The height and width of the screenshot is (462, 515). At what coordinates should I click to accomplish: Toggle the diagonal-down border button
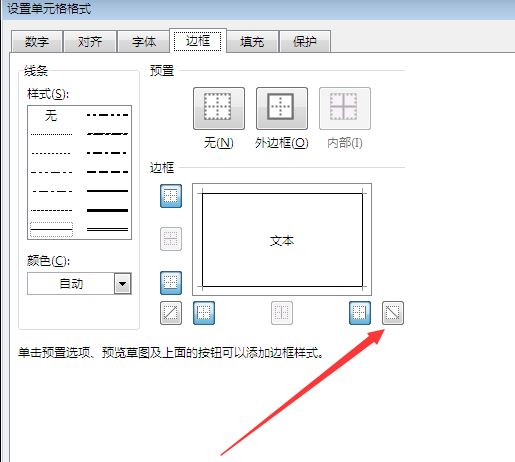[x=393, y=313]
